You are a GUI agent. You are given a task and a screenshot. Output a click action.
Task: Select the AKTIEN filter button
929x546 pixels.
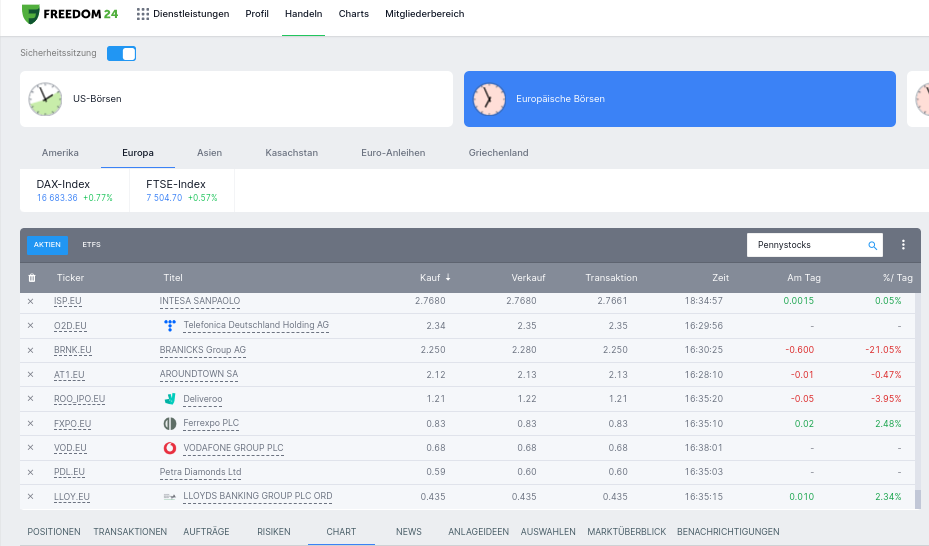[x=47, y=245]
